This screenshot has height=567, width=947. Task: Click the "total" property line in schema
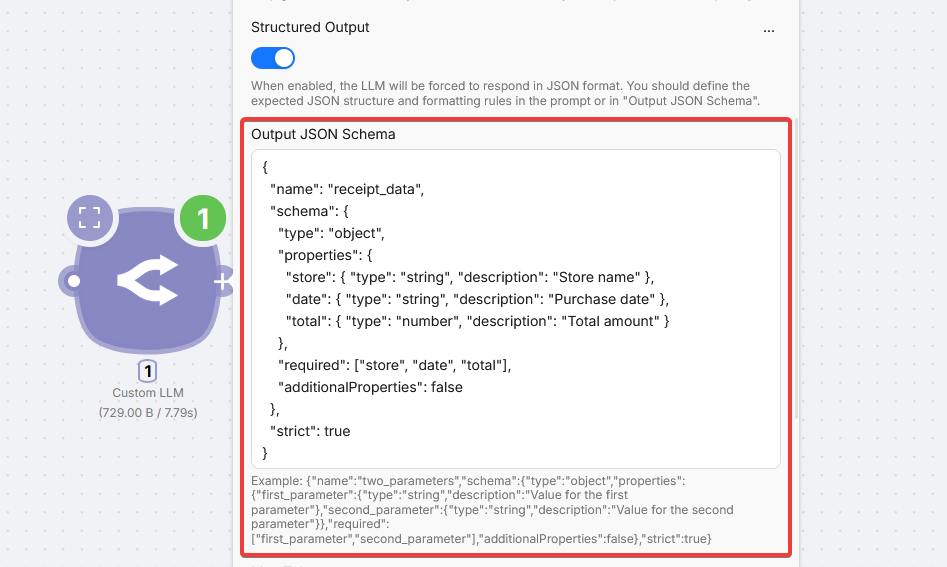[476, 321]
